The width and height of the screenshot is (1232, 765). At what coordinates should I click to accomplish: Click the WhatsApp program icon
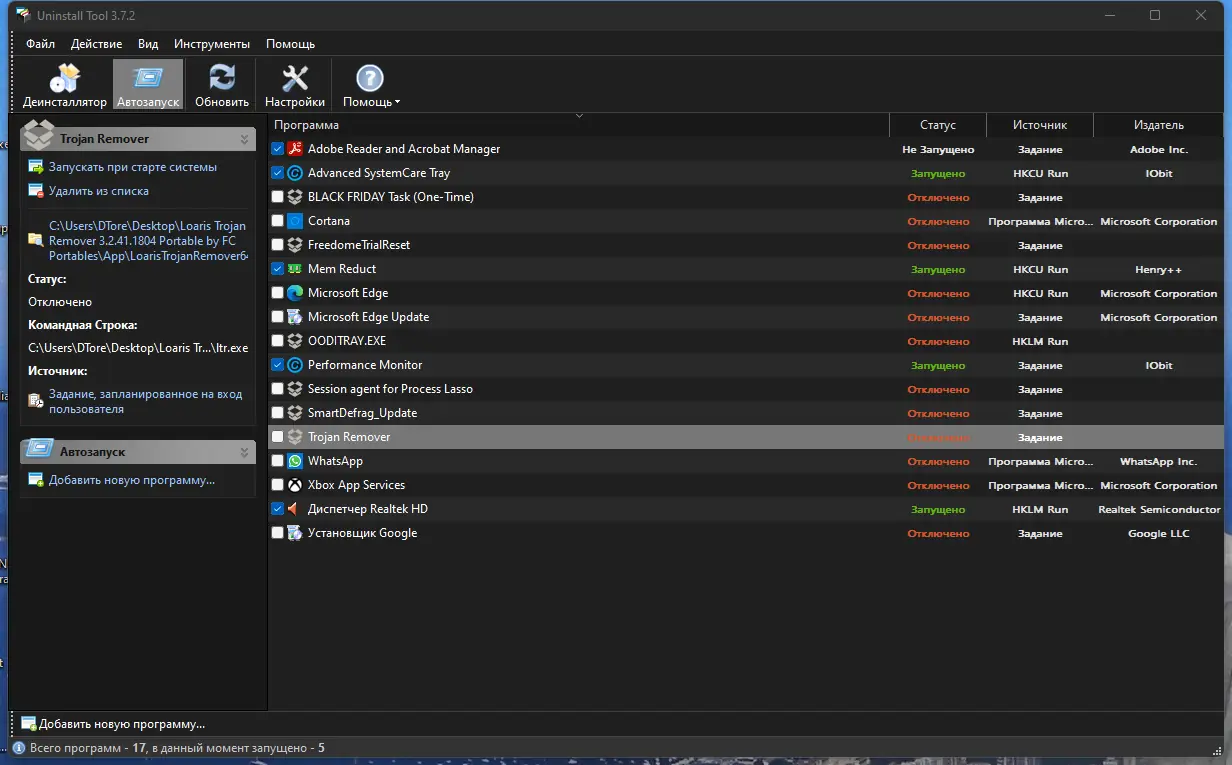coord(295,461)
